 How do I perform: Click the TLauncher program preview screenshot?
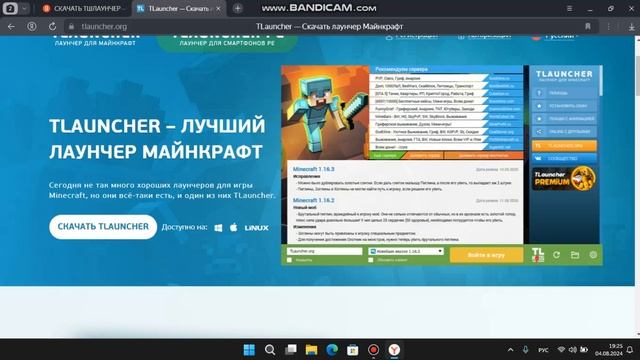pyautogui.click(x=442, y=165)
